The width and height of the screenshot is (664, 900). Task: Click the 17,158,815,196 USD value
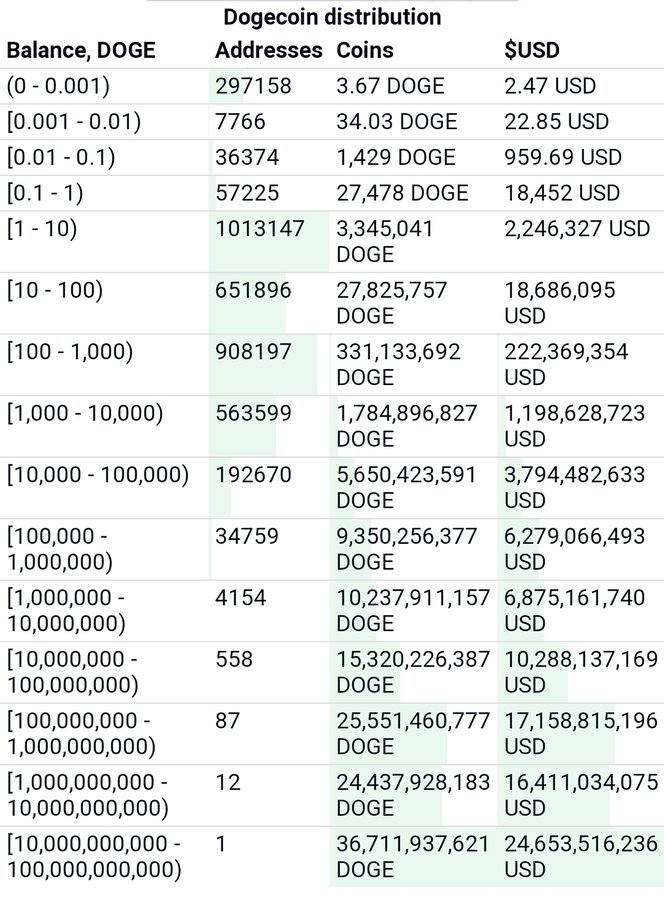click(581, 733)
